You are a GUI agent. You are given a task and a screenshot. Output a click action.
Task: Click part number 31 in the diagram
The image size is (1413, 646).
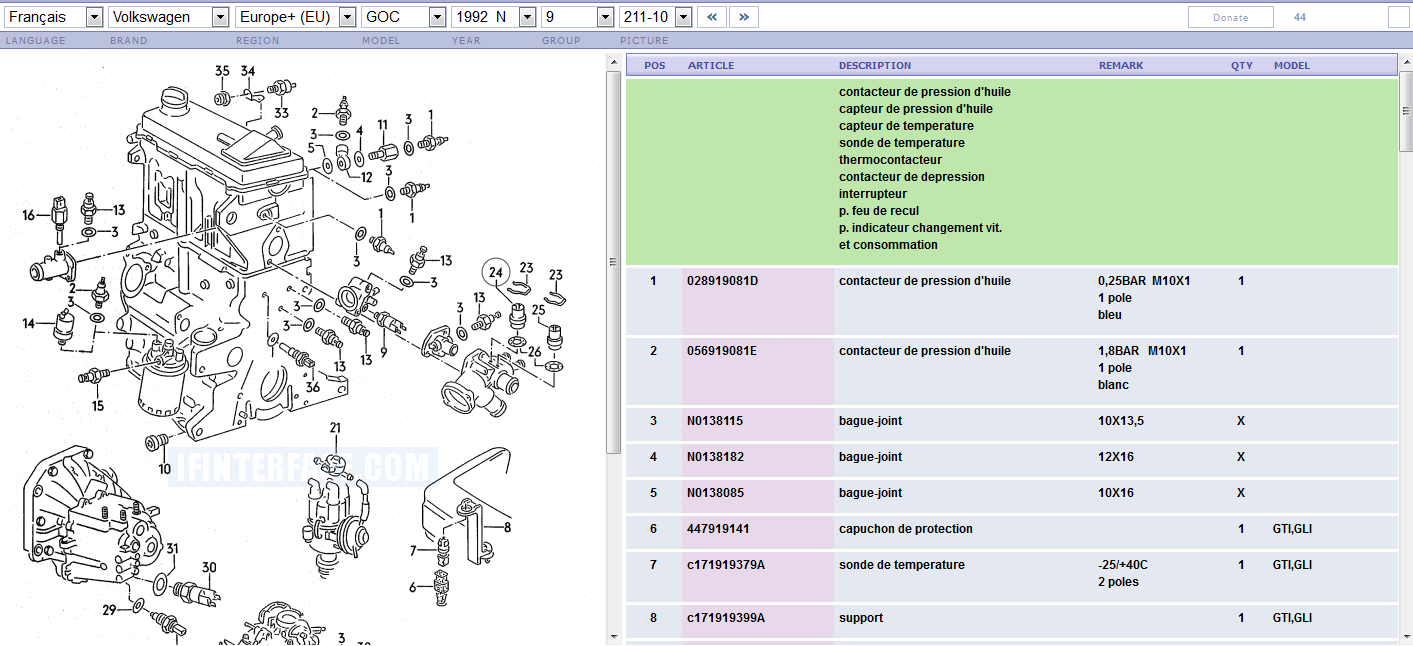172,548
